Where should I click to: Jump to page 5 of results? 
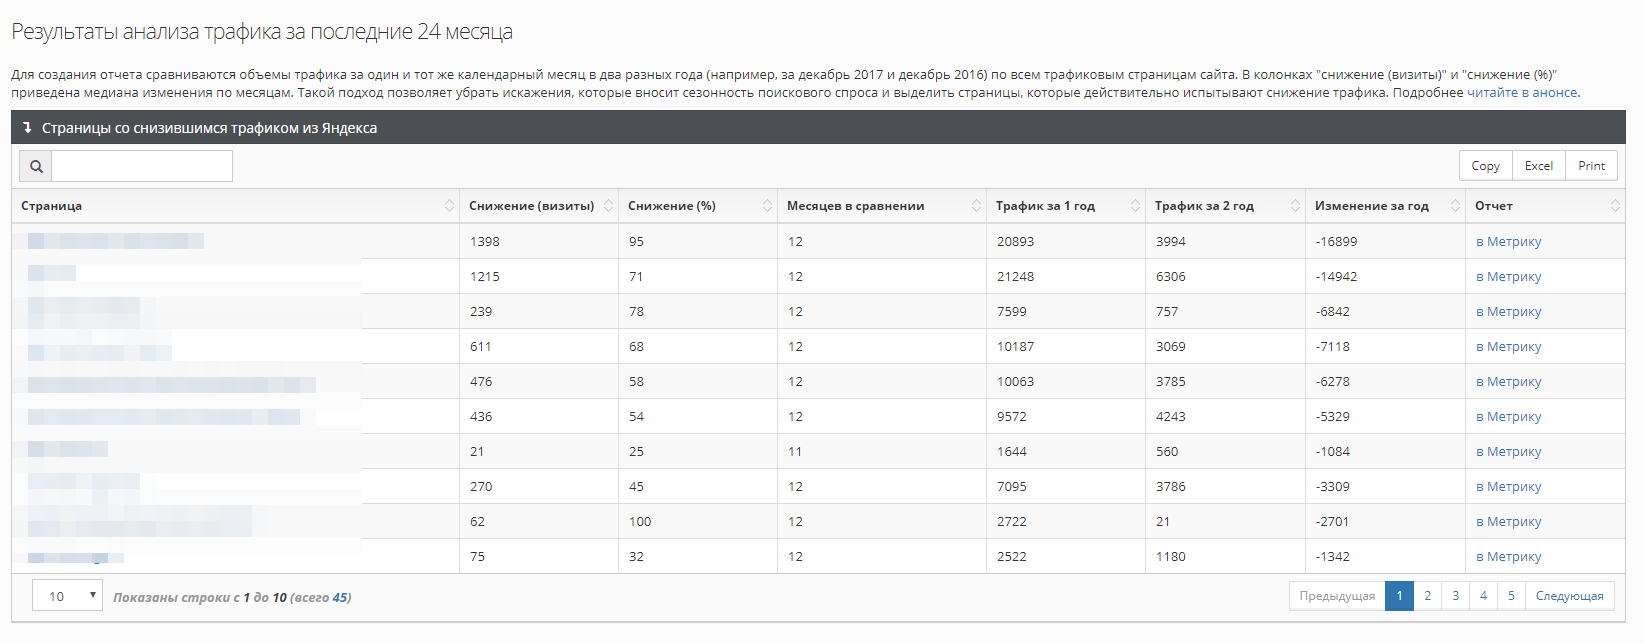(x=1511, y=596)
